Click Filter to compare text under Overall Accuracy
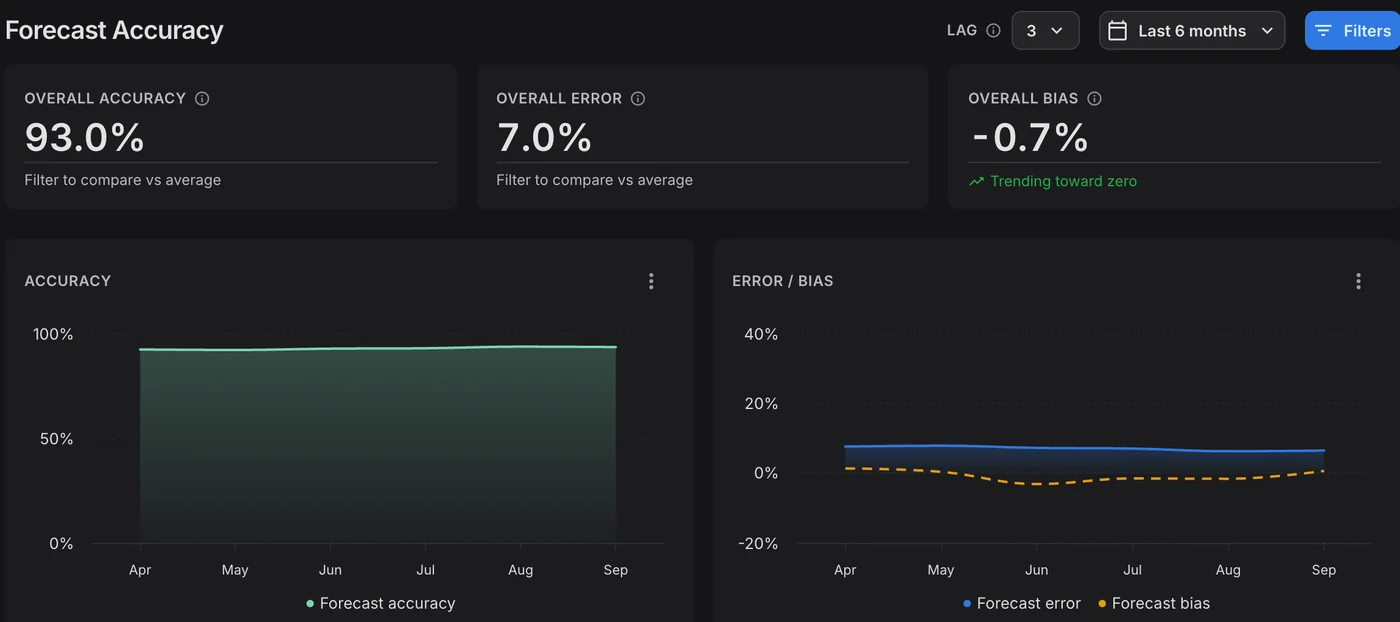Image resolution: width=1400 pixels, height=622 pixels. pyautogui.click(x=123, y=180)
